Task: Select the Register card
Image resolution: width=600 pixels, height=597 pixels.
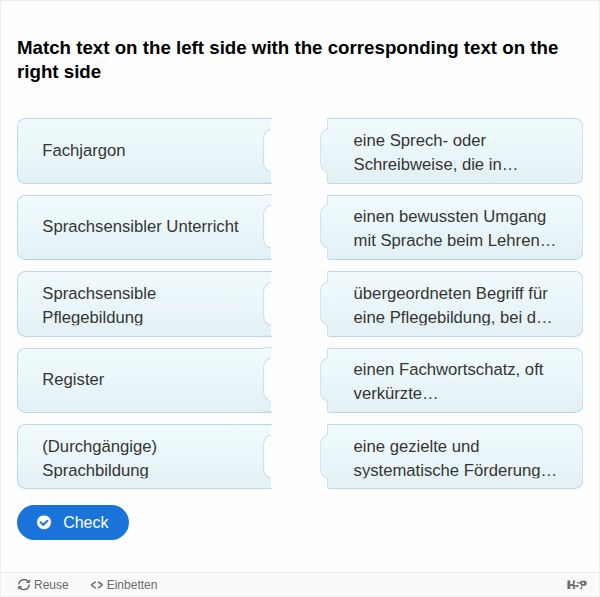Action: tap(140, 380)
